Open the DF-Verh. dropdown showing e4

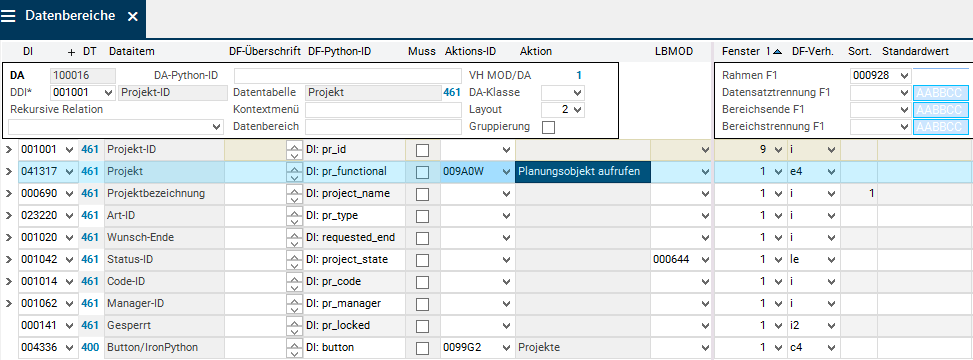click(832, 172)
